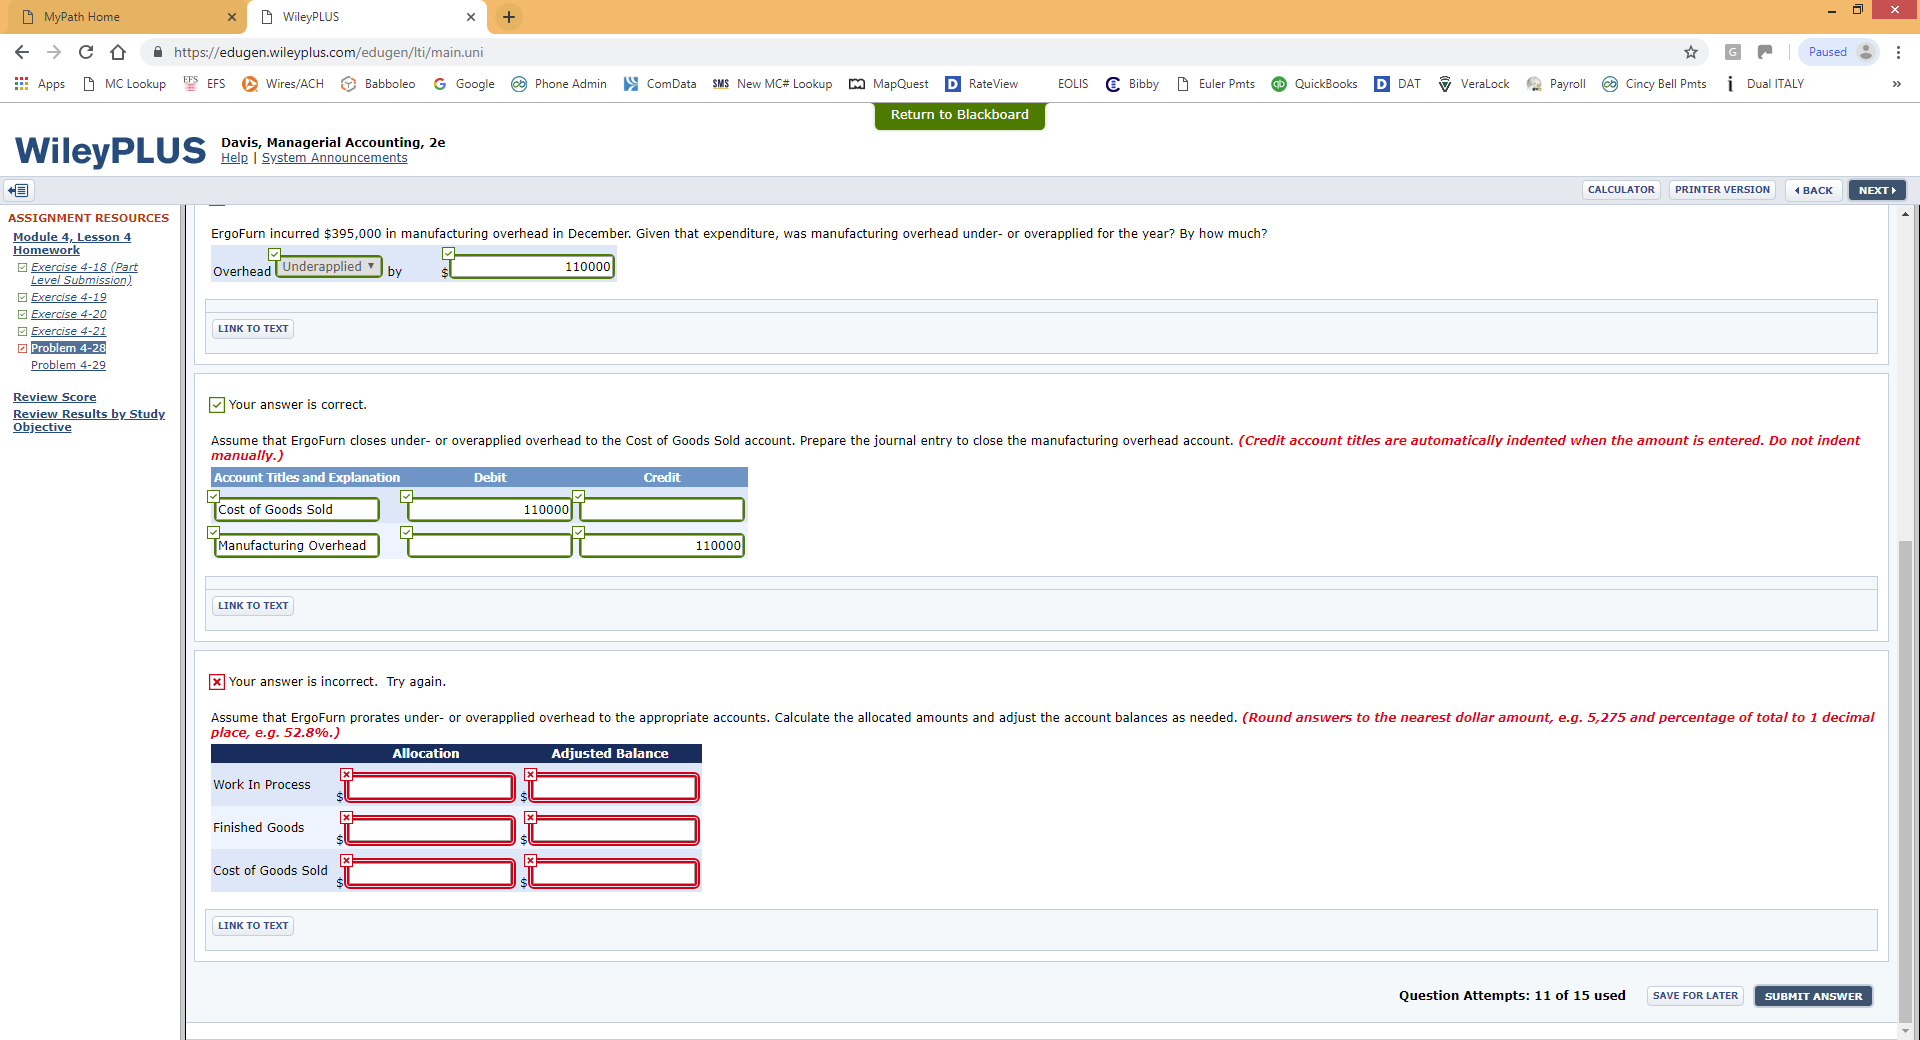The image size is (1920, 1040).
Task: Open Exercise 4-21 in sidebar
Action: 68,331
